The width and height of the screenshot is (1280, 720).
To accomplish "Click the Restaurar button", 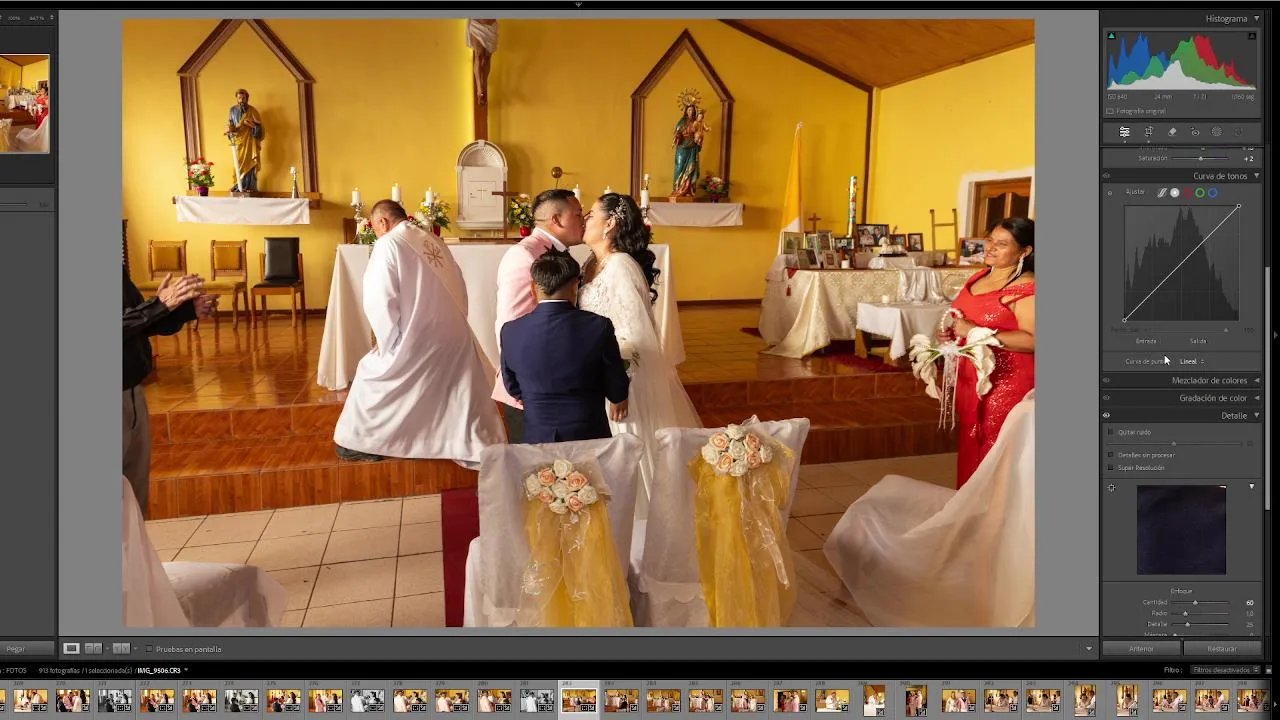I will (x=1222, y=649).
